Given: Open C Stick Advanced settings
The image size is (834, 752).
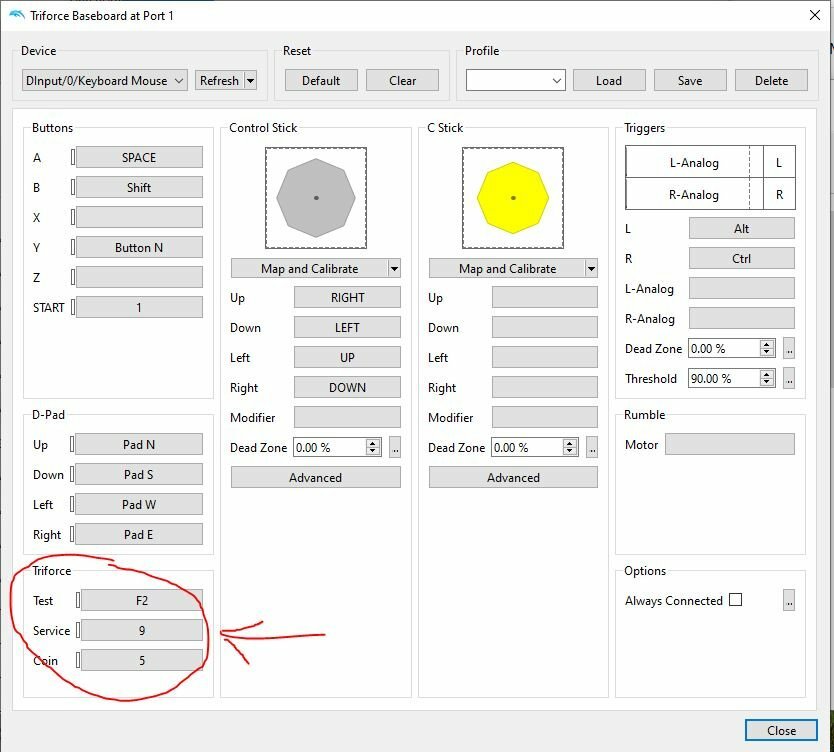Looking at the screenshot, I should click(513, 478).
